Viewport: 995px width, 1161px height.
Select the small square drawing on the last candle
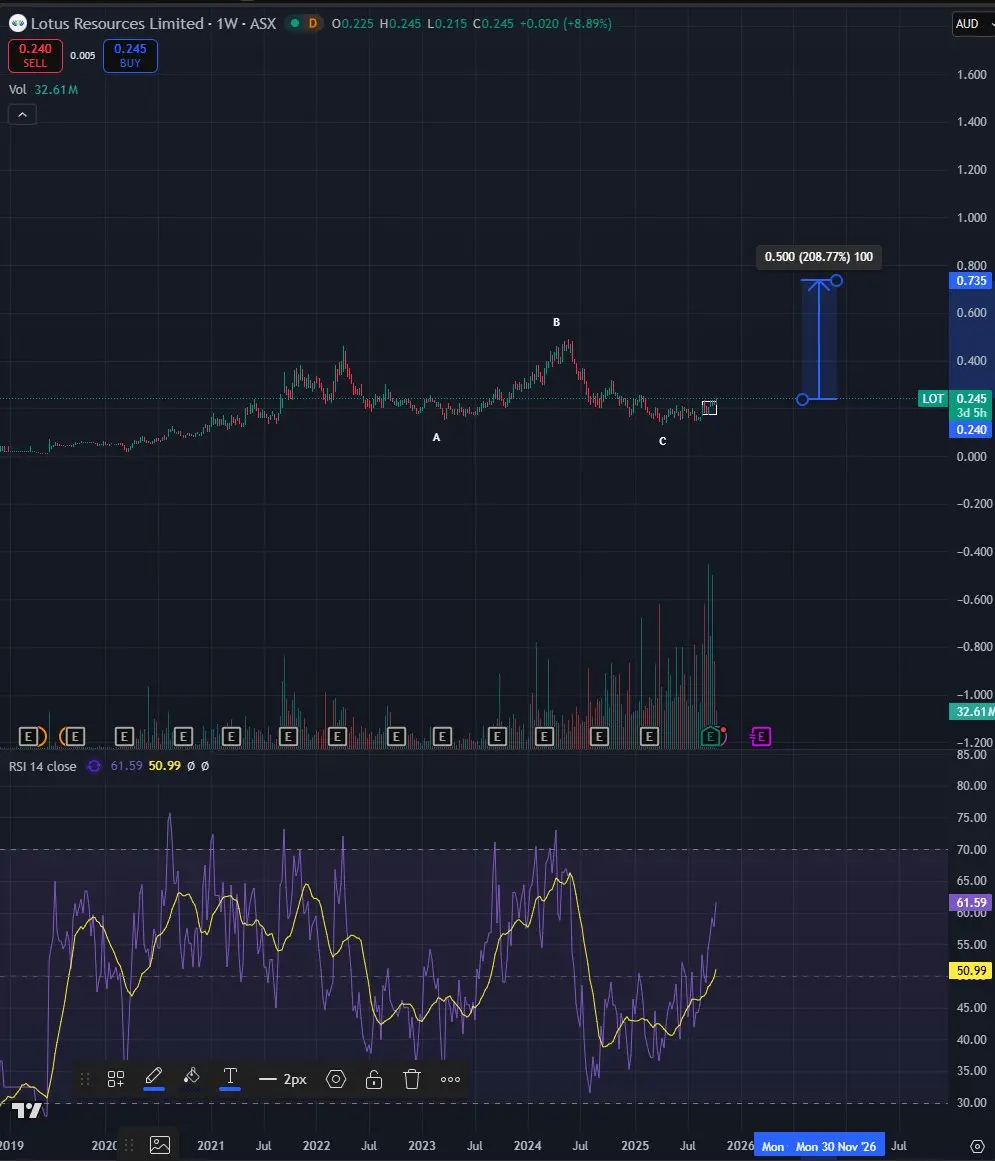click(x=709, y=408)
